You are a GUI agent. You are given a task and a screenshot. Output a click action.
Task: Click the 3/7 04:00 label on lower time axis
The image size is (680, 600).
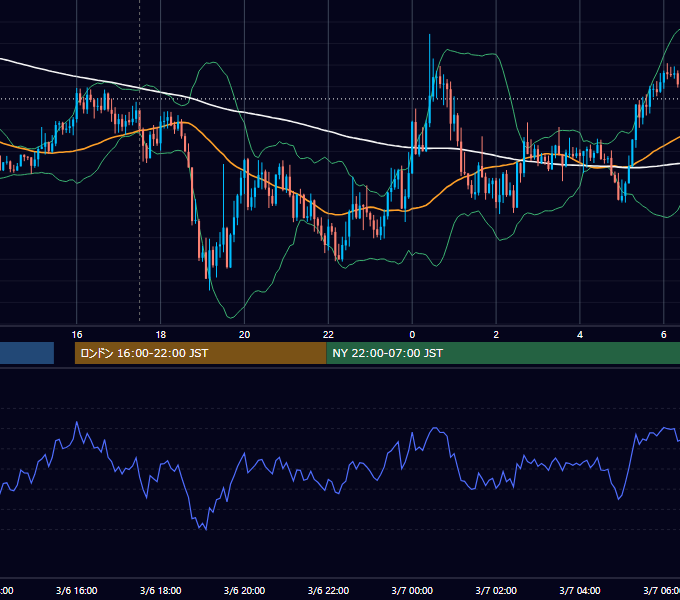coord(580,590)
